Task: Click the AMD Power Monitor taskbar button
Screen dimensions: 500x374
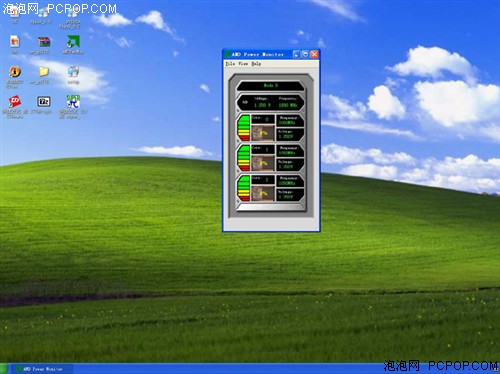Action: 42,369
